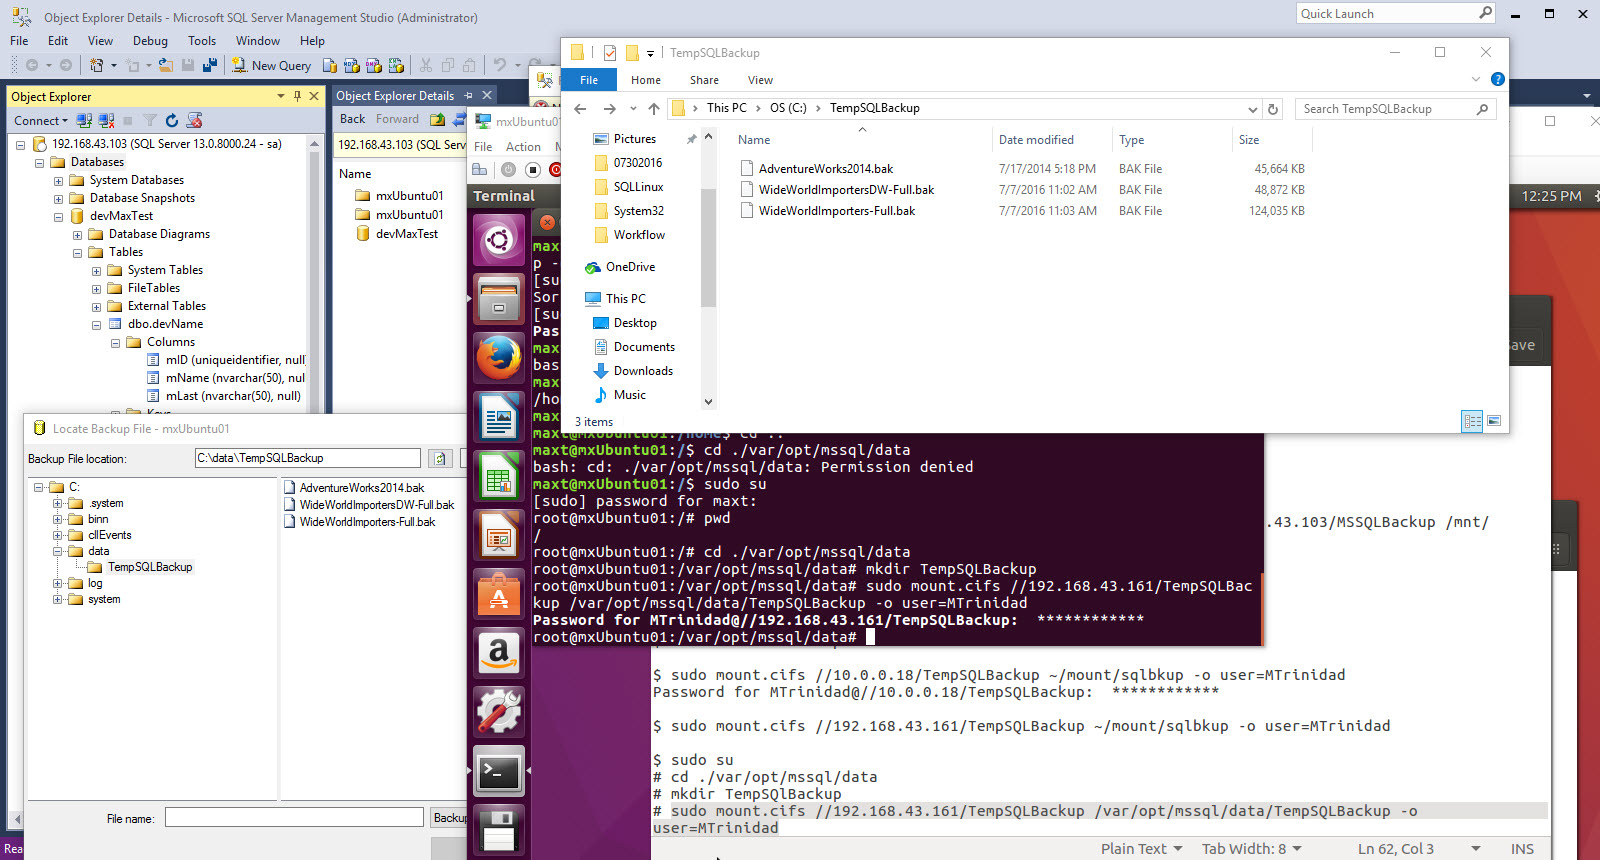Switch to the View tab in File Explorer
The width and height of the screenshot is (1600, 860).
tap(760, 80)
